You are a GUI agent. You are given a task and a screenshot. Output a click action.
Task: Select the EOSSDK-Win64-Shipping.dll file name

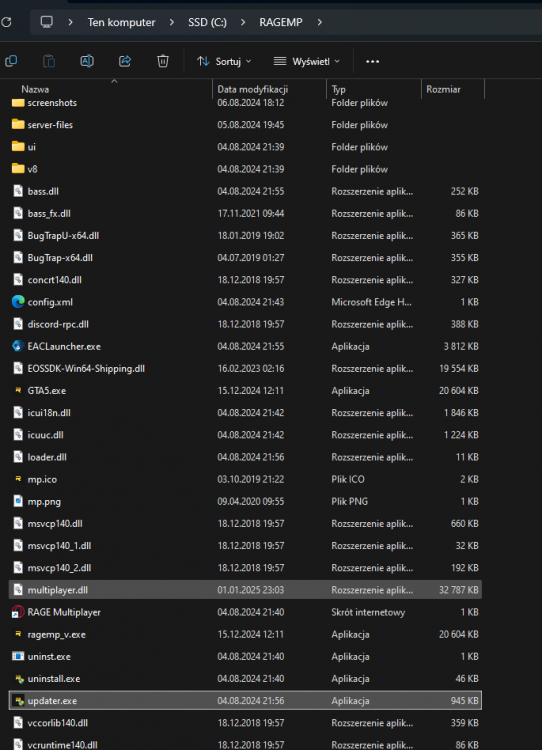click(86, 368)
